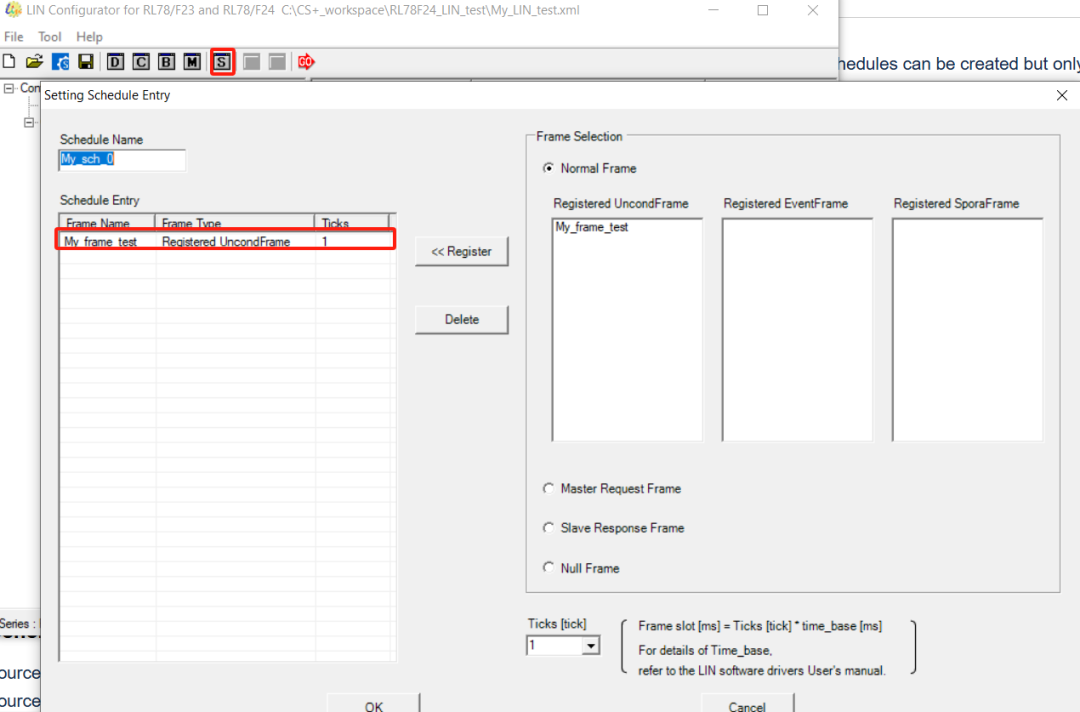Screen dimensions: 1080x712
Task: Select the Master Request Frame option
Action: pyautogui.click(x=548, y=489)
